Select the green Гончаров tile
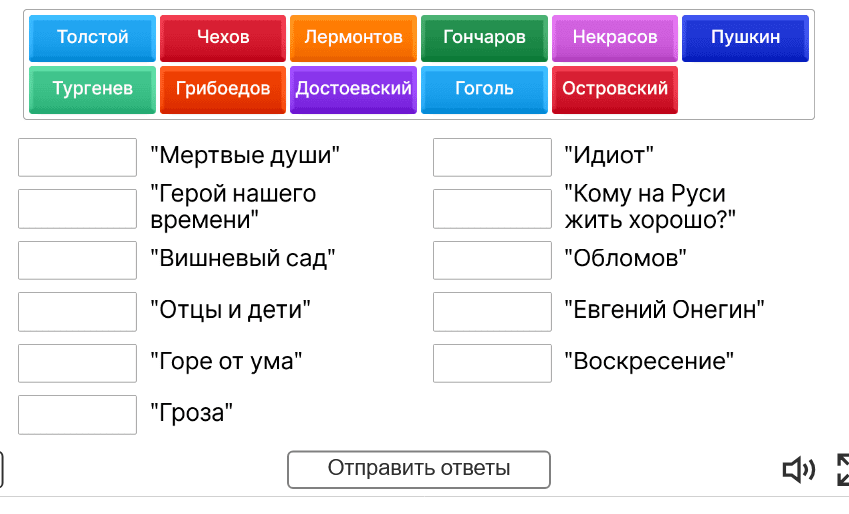This screenshot has height=514, width=849. point(484,38)
